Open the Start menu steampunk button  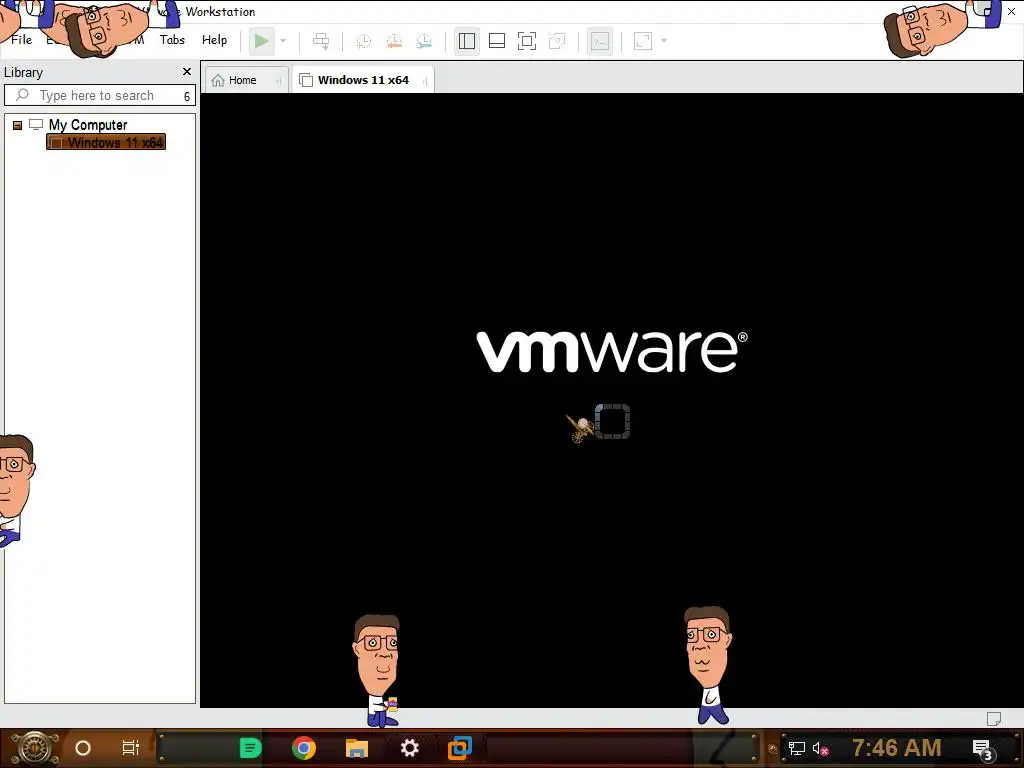point(34,748)
